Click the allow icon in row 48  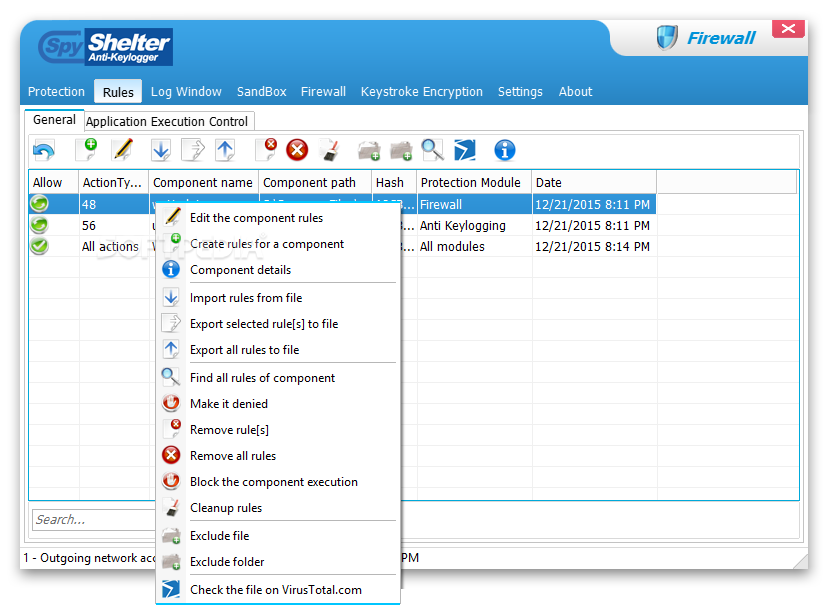point(40,204)
